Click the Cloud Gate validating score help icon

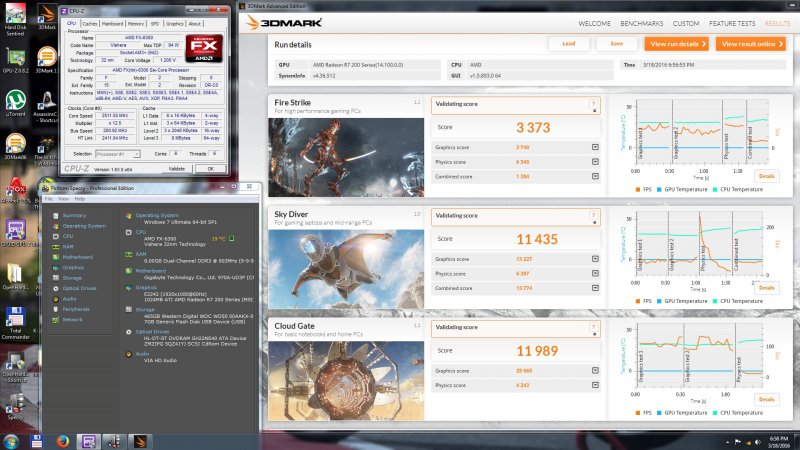593,327
